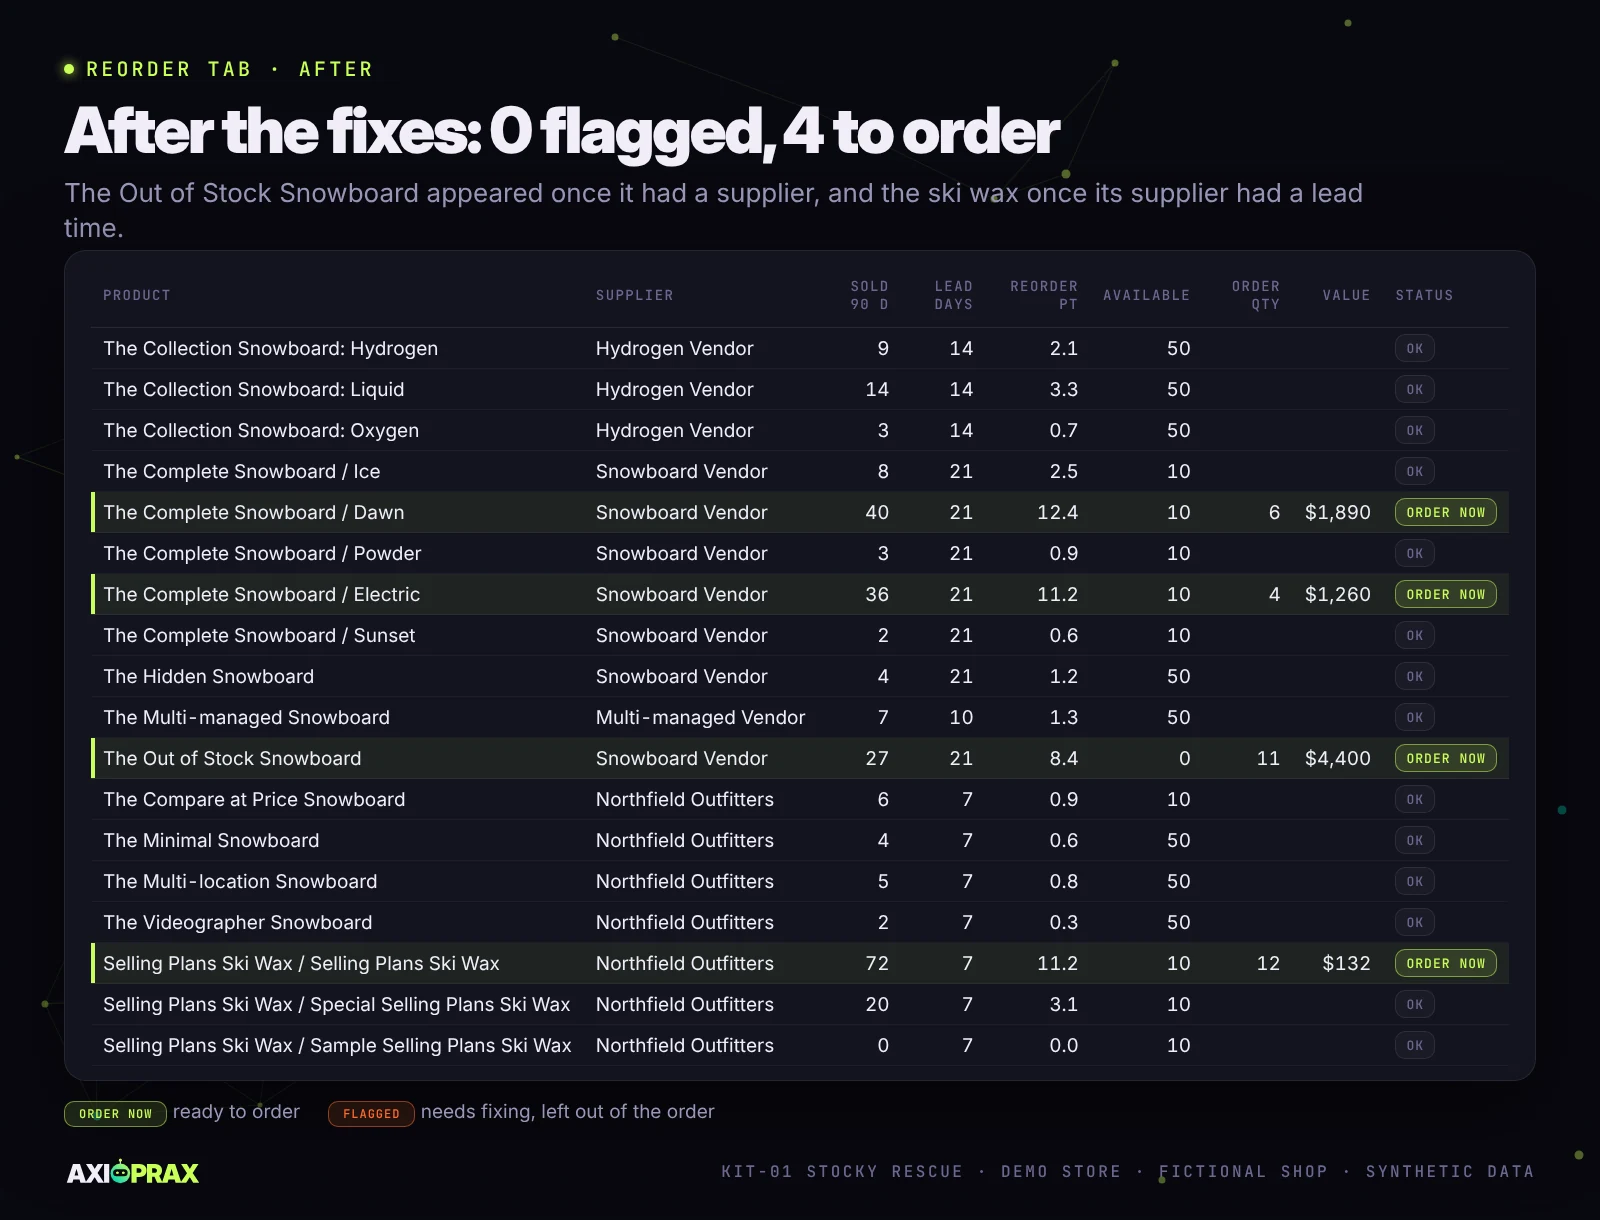Click the STATUS column header

click(1424, 295)
